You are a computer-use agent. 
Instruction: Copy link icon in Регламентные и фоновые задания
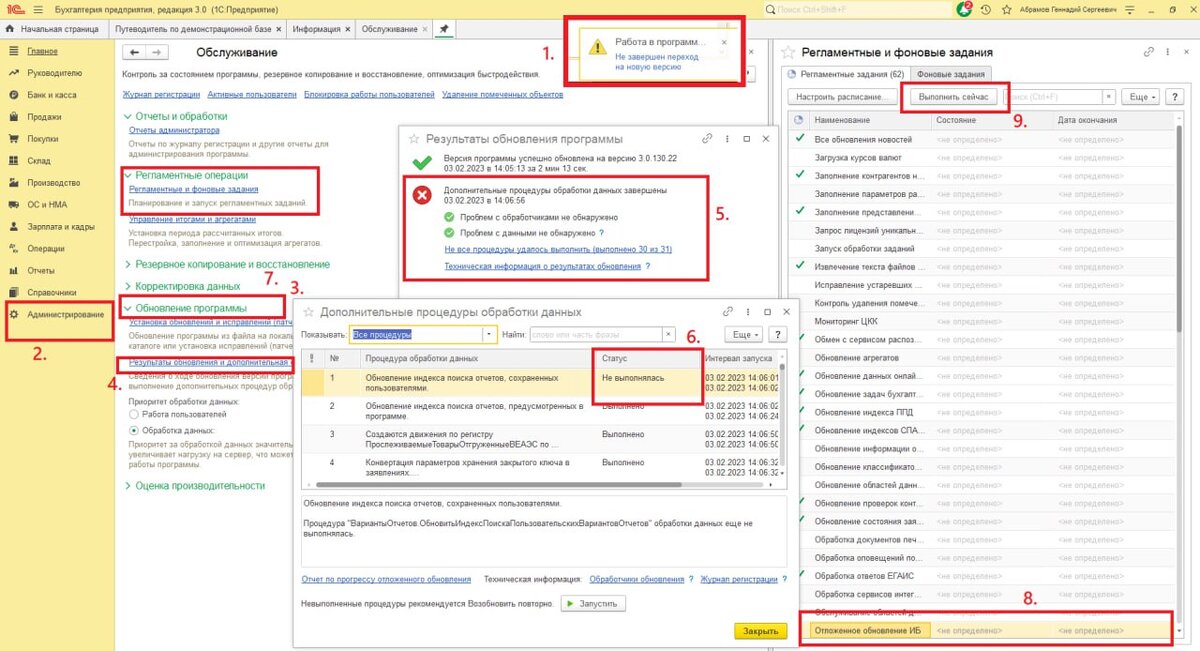1148,51
